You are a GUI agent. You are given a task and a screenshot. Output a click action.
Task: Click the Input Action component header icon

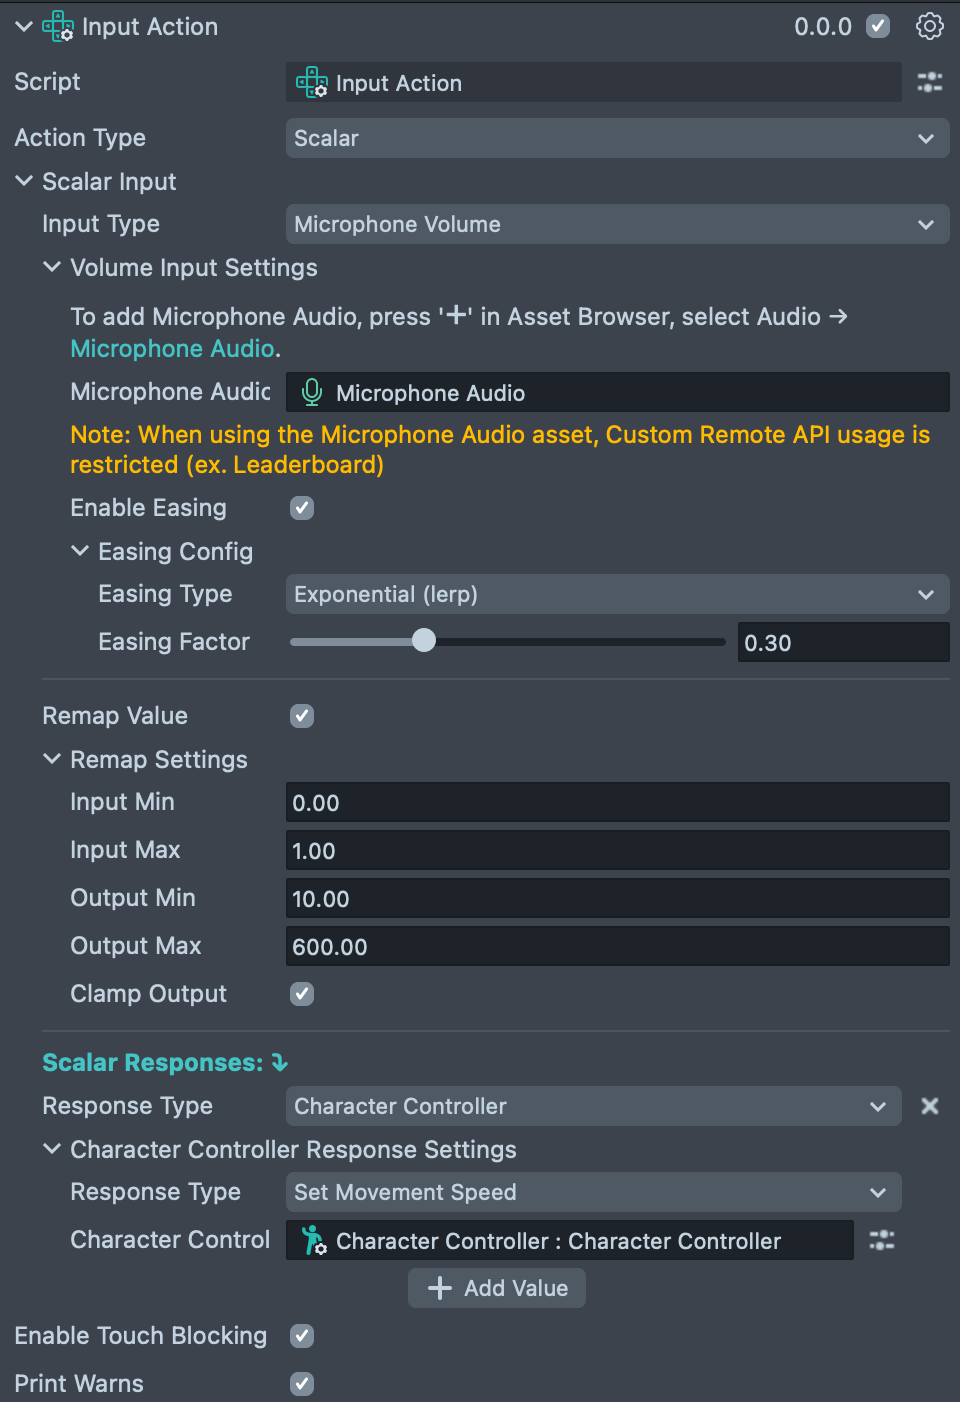58,26
